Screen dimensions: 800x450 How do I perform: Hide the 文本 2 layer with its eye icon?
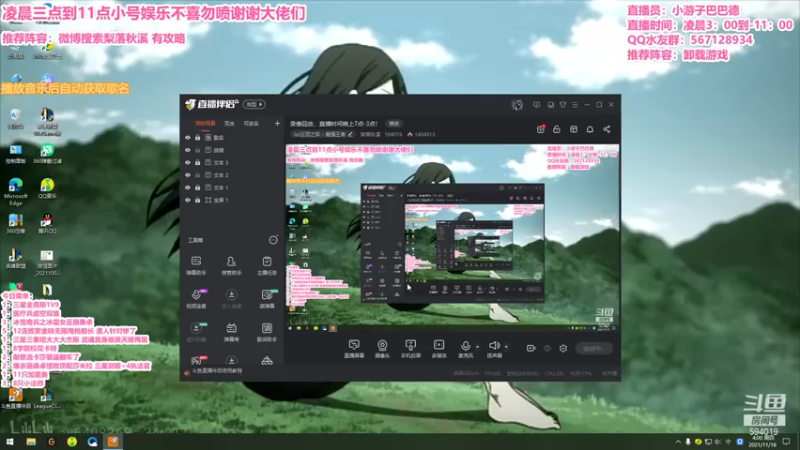click(188, 175)
